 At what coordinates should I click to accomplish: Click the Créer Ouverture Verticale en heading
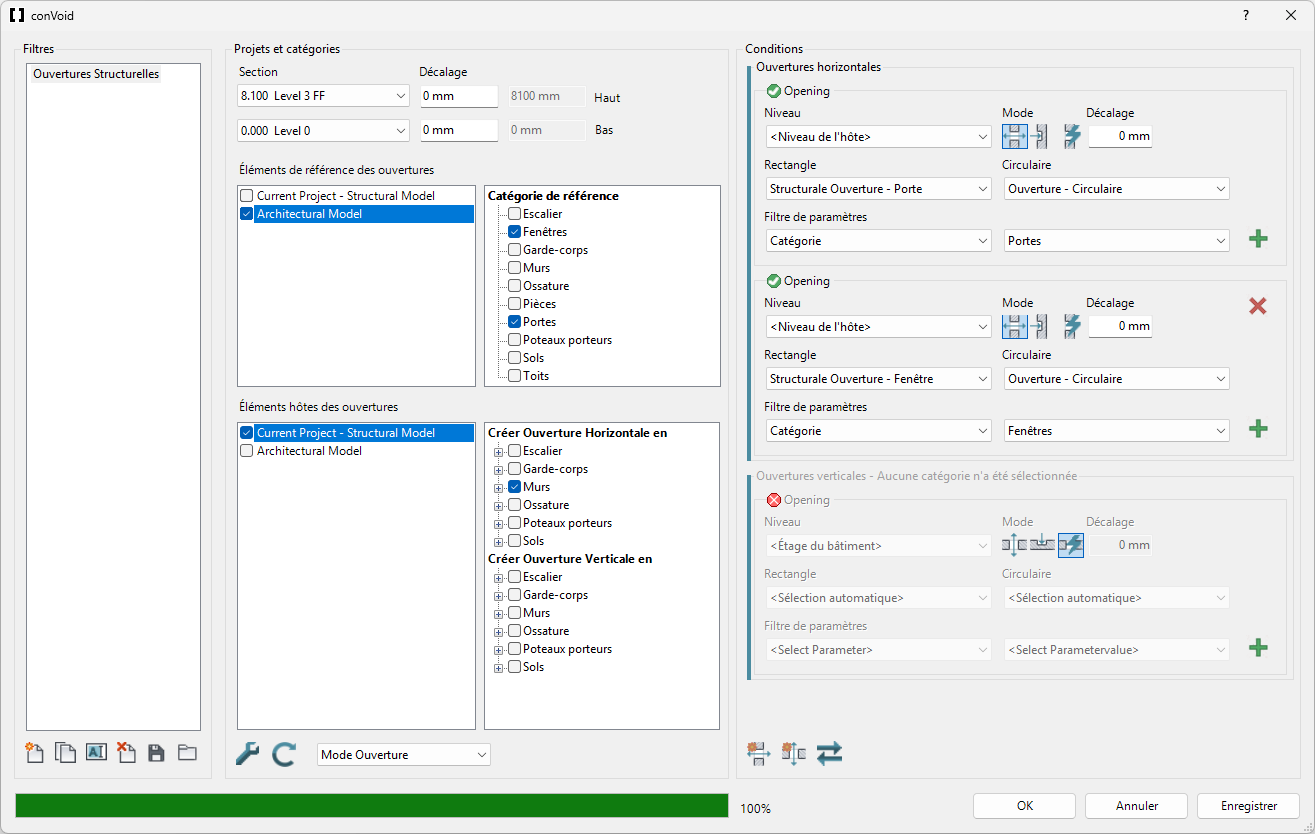[x=570, y=559]
